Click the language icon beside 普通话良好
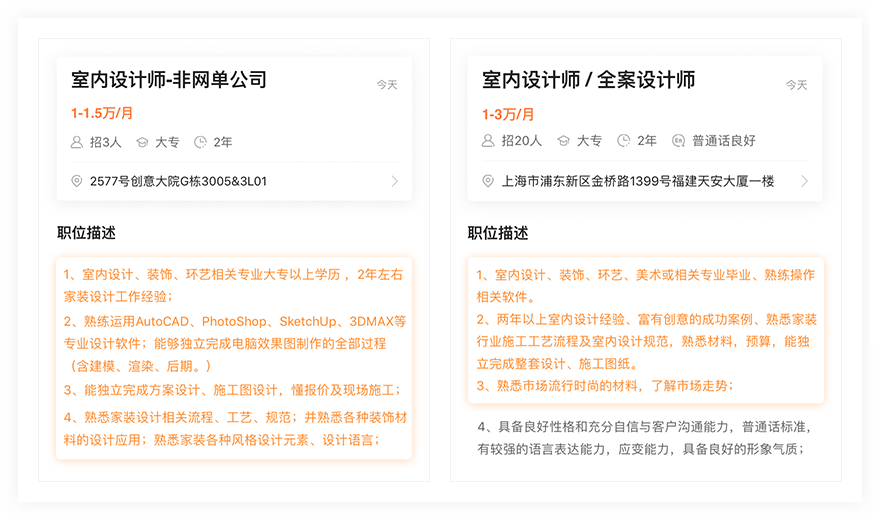Screen dimensions: 880x520 pyautogui.click(x=678, y=141)
